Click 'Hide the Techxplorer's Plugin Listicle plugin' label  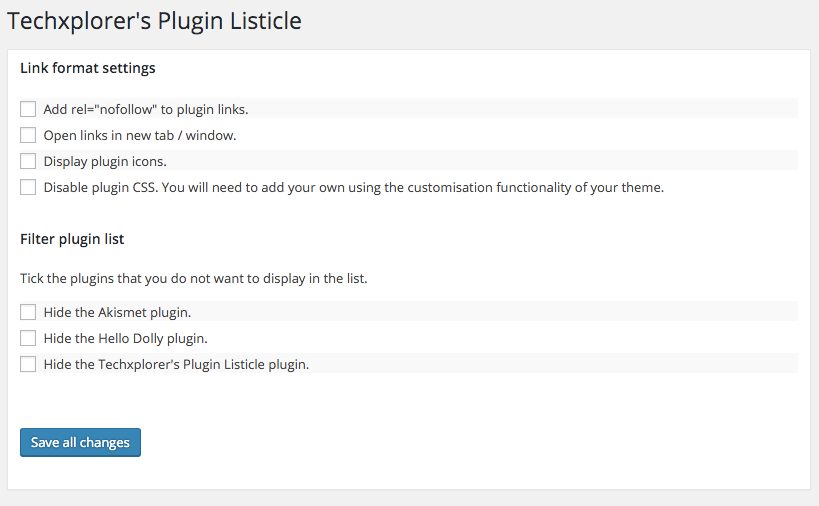(176, 364)
